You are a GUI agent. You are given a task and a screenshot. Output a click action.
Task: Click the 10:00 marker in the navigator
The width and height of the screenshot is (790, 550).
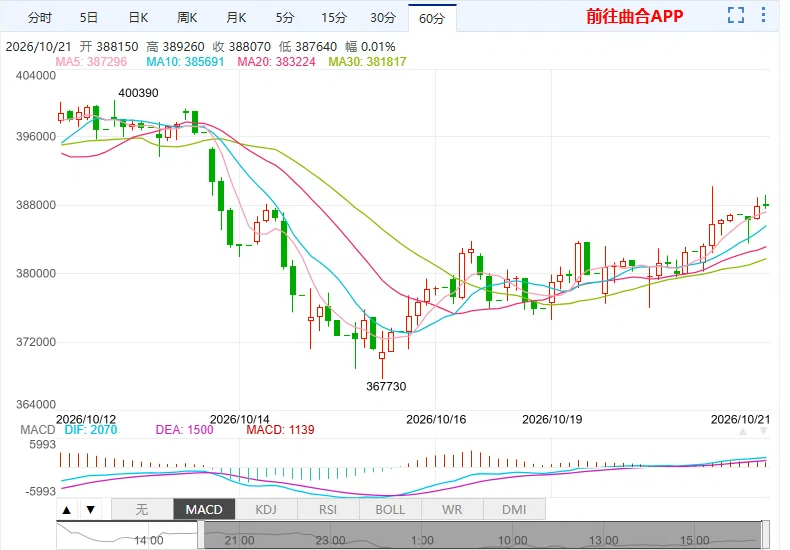tap(512, 540)
